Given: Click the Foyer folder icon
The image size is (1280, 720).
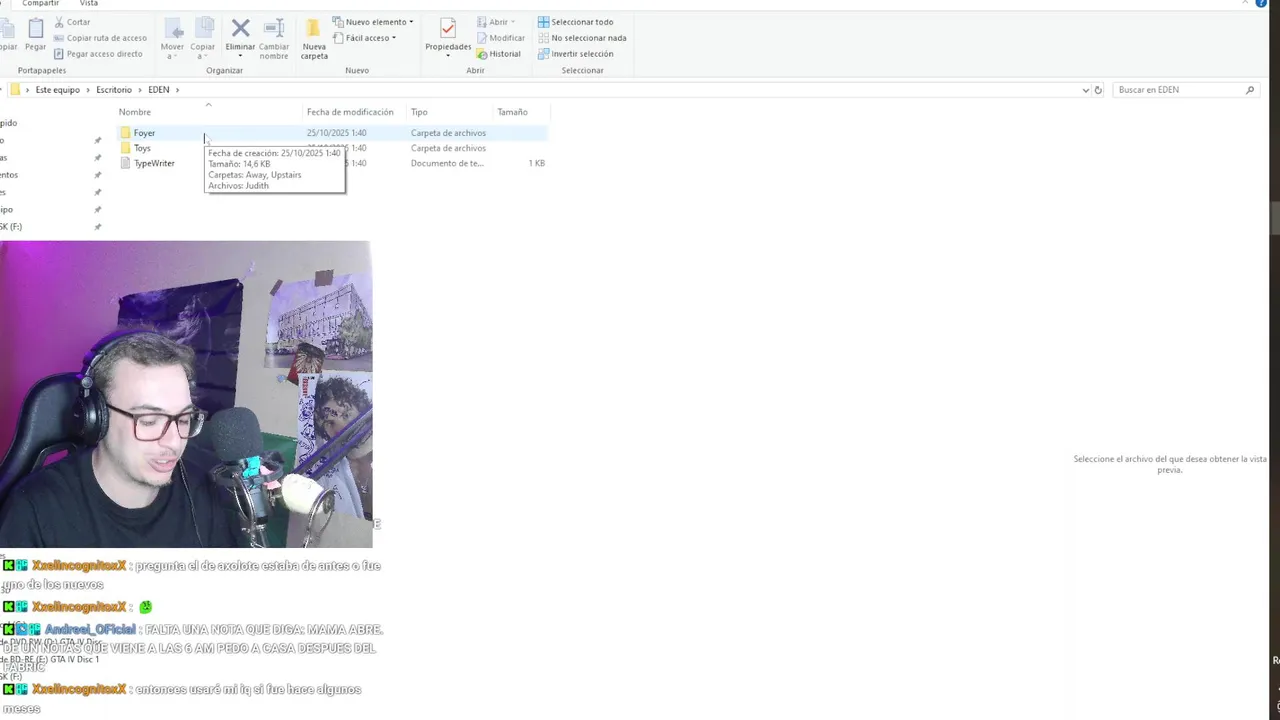Looking at the screenshot, I should [x=125, y=133].
